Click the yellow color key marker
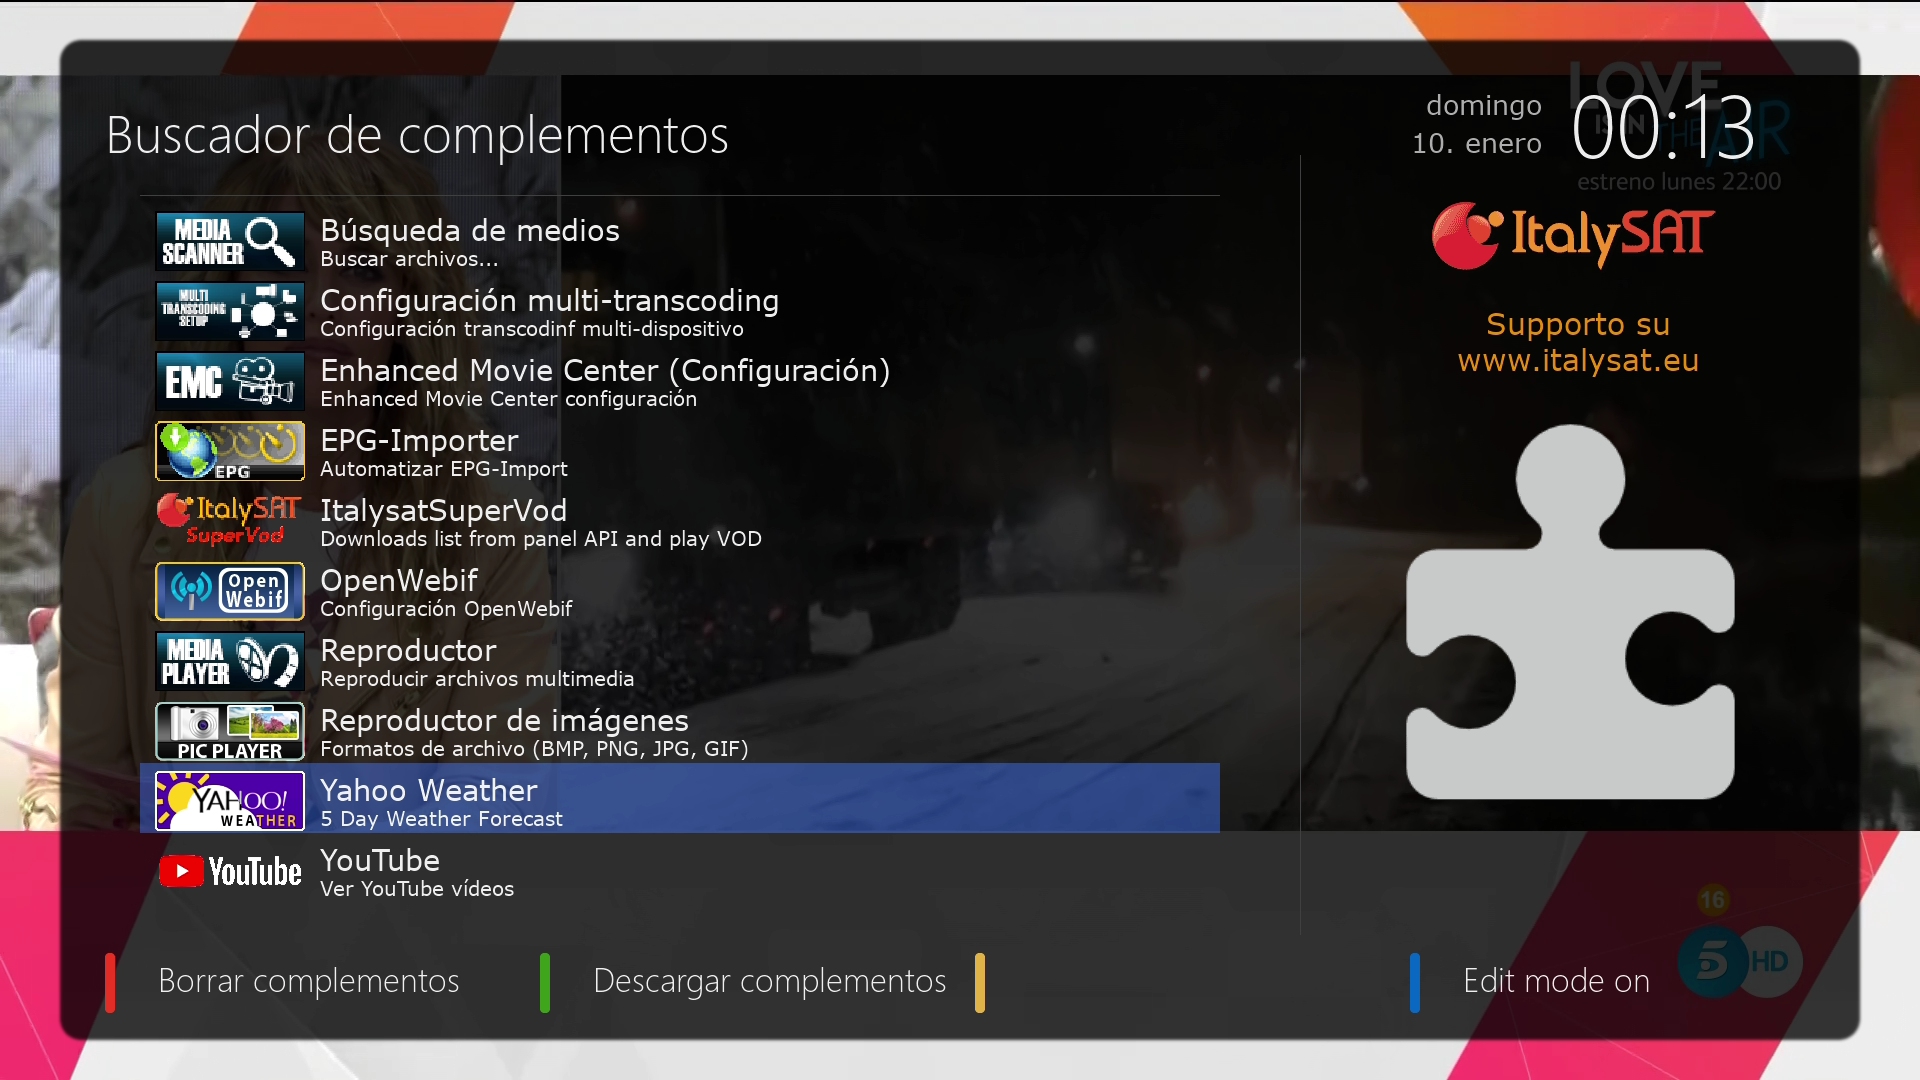The image size is (1920, 1080). tap(980, 983)
